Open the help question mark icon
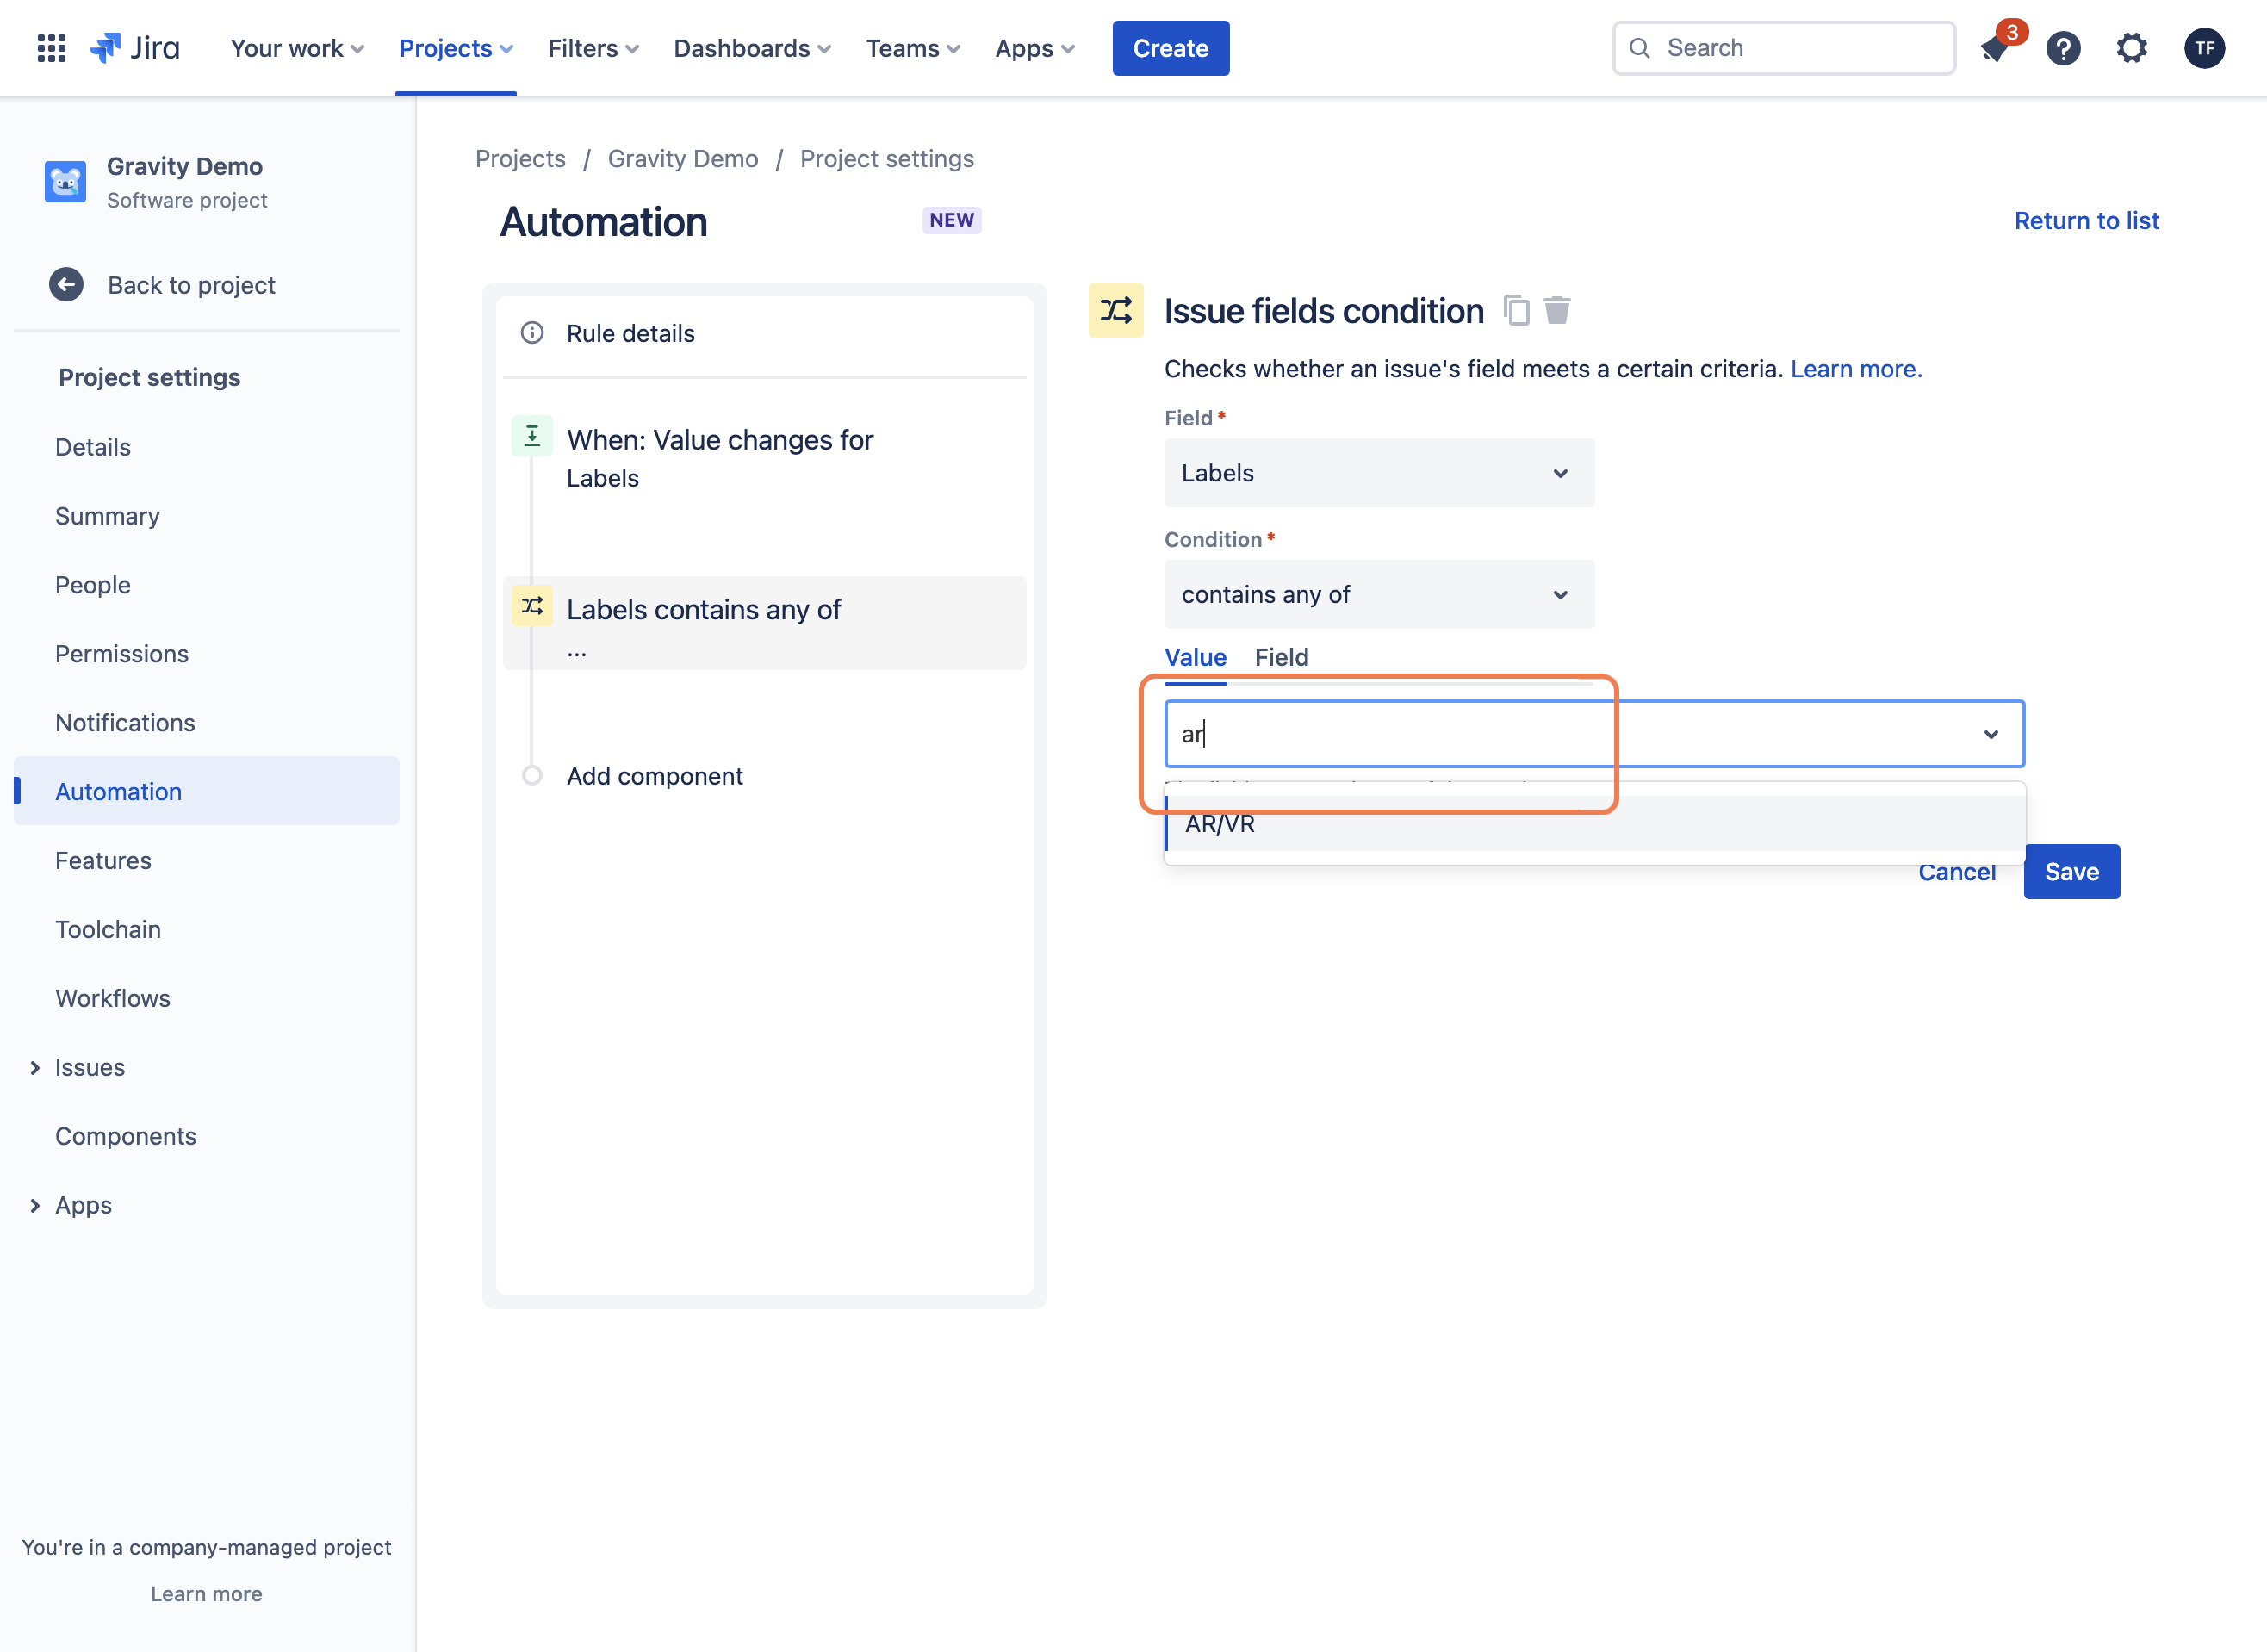The width and height of the screenshot is (2267, 1652). click(x=2063, y=48)
